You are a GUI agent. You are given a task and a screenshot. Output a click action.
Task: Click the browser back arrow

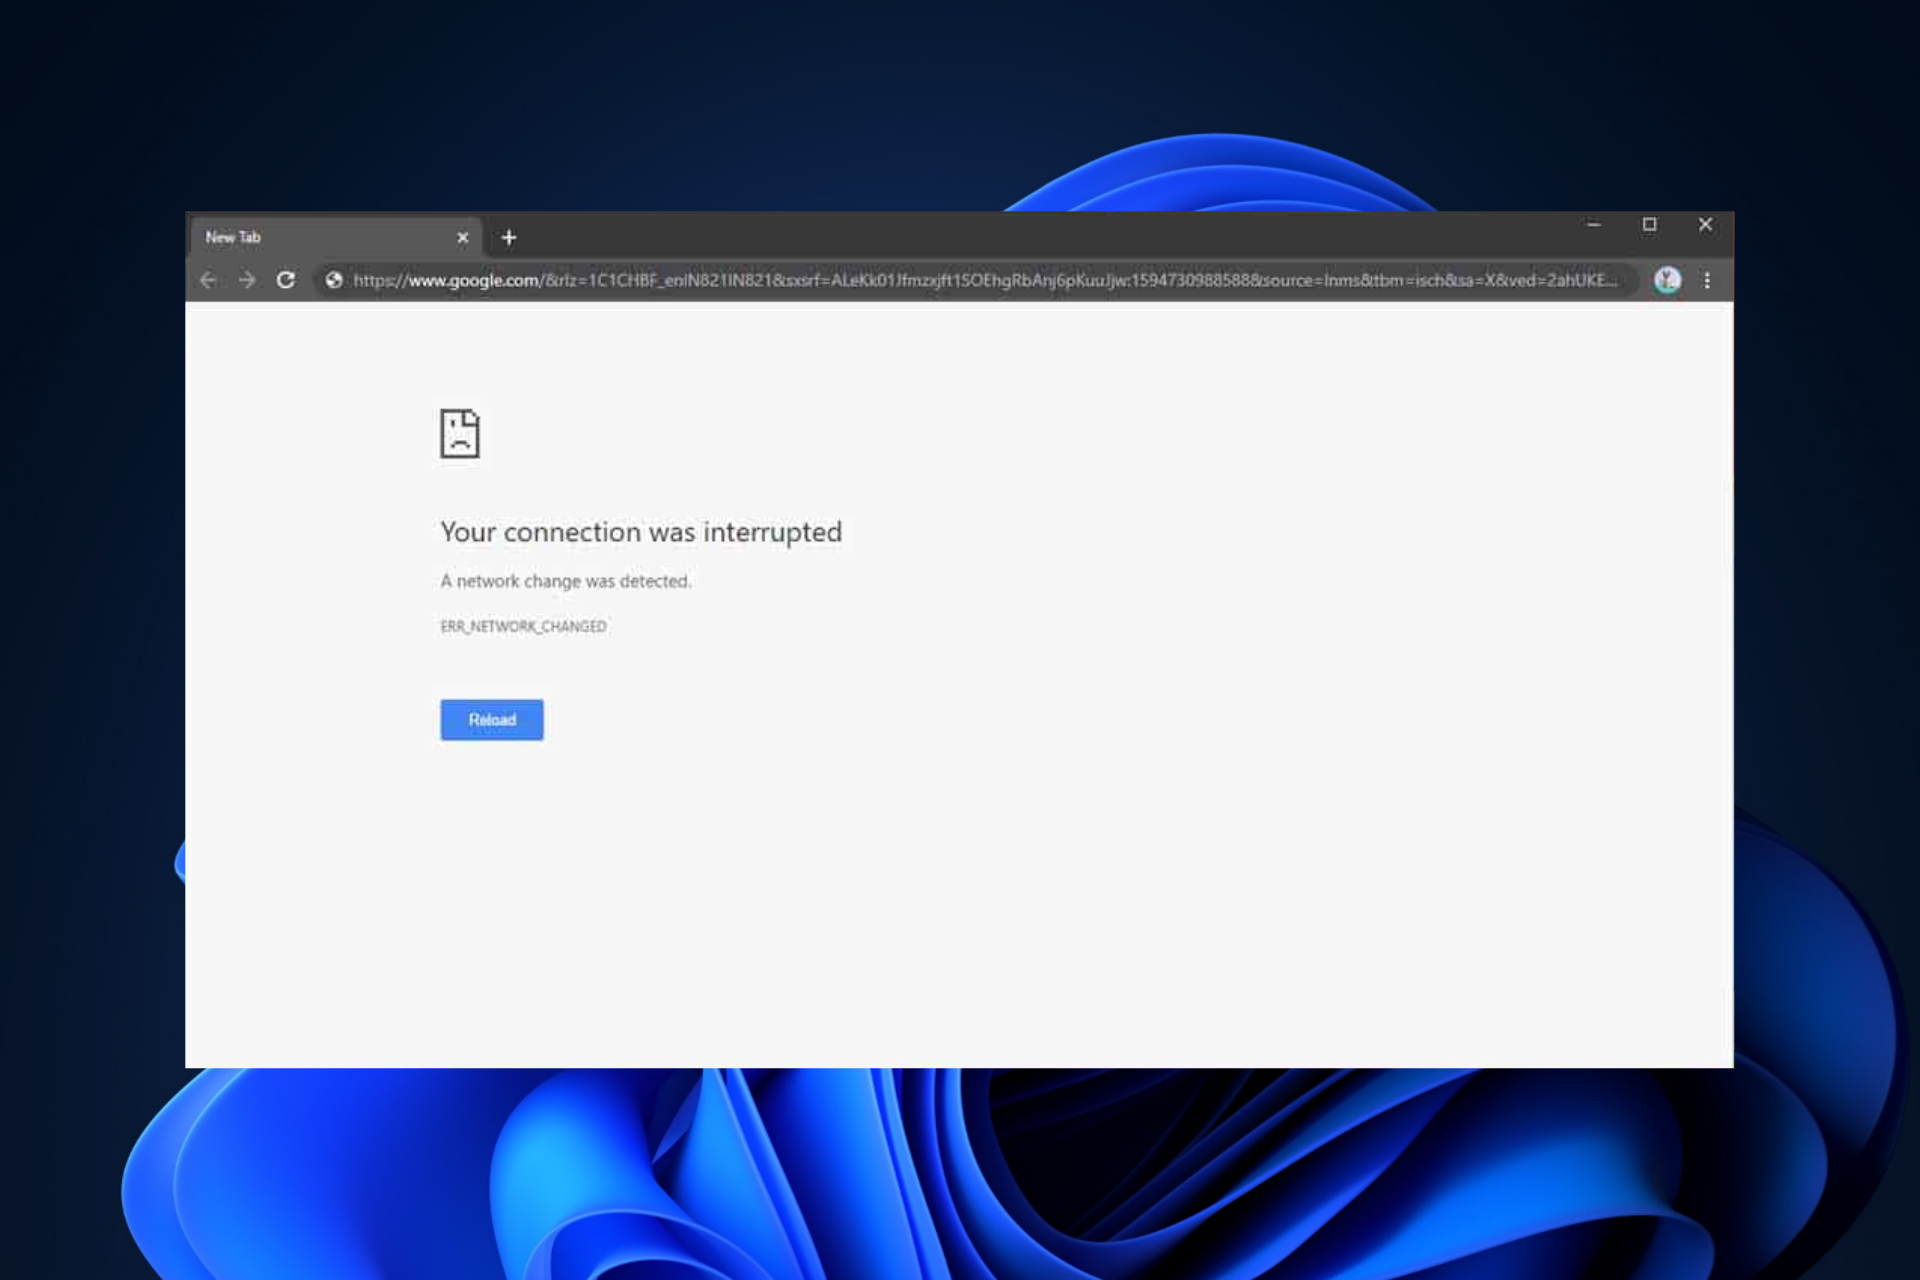point(208,280)
